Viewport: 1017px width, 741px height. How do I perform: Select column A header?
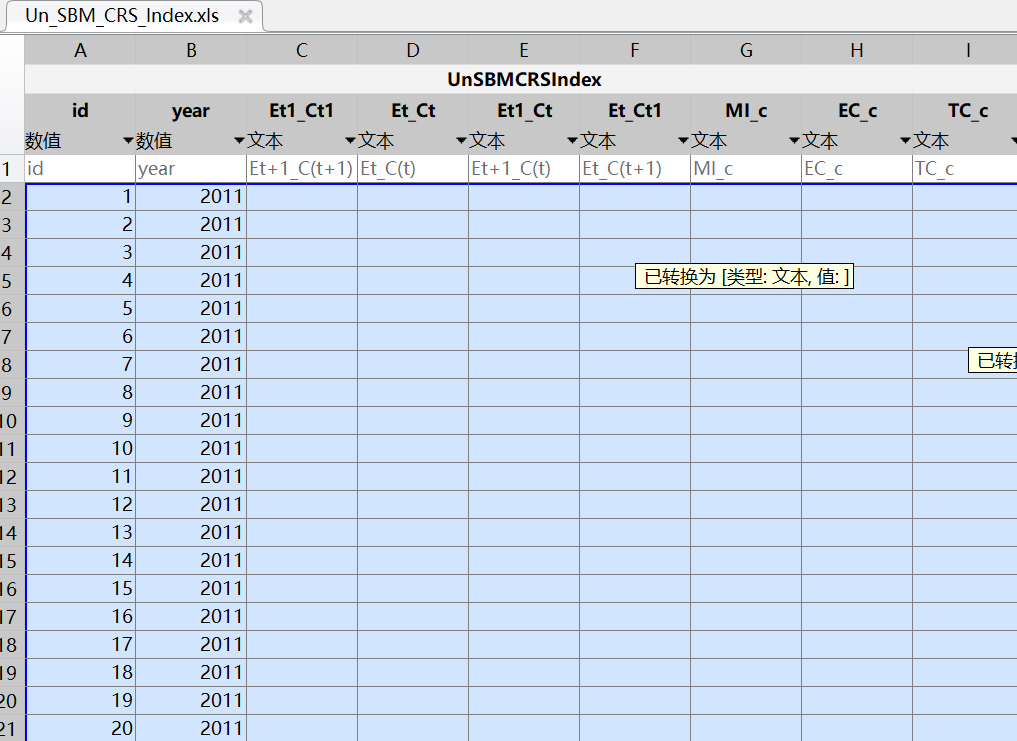click(x=80, y=50)
